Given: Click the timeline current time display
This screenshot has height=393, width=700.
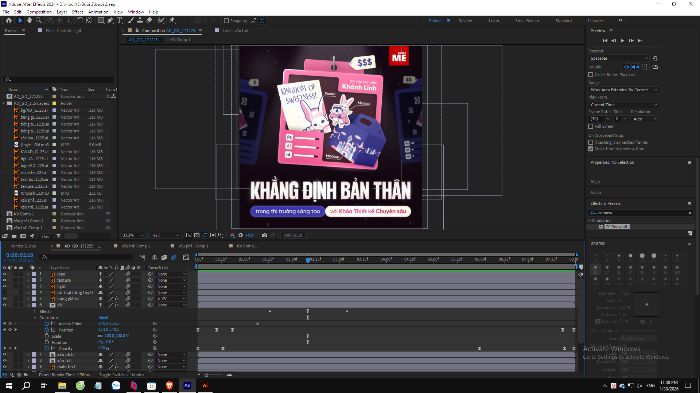Looking at the screenshot, I should click(x=20, y=255).
